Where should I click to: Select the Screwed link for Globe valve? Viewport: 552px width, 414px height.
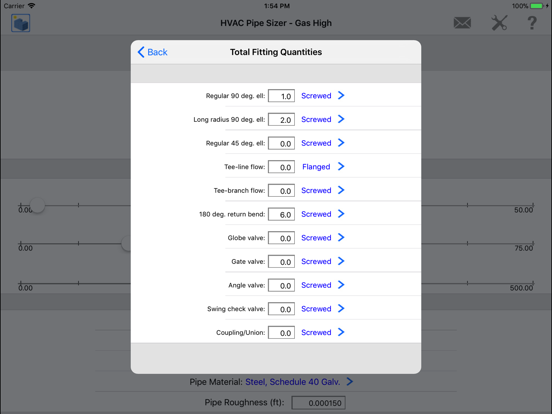pyautogui.click(x=316, y=238)
